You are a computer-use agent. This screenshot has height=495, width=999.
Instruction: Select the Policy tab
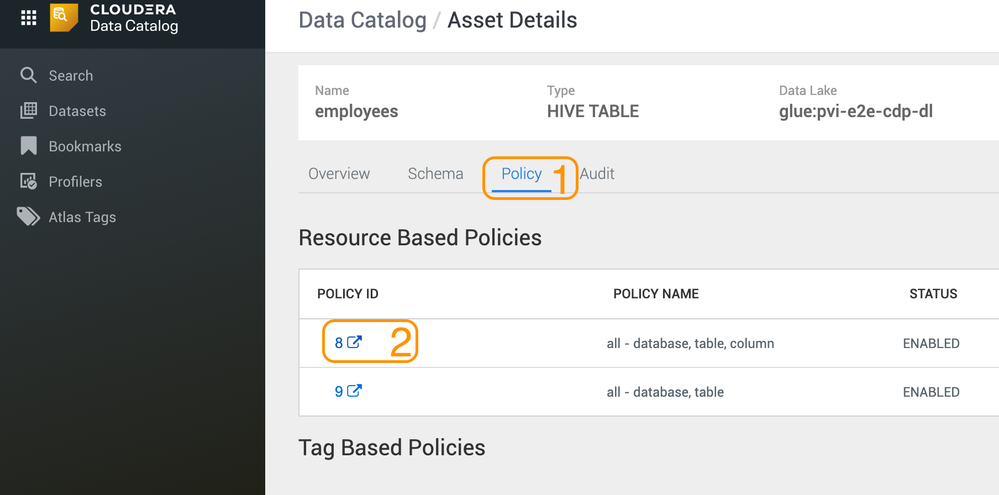tap(521, 174)
